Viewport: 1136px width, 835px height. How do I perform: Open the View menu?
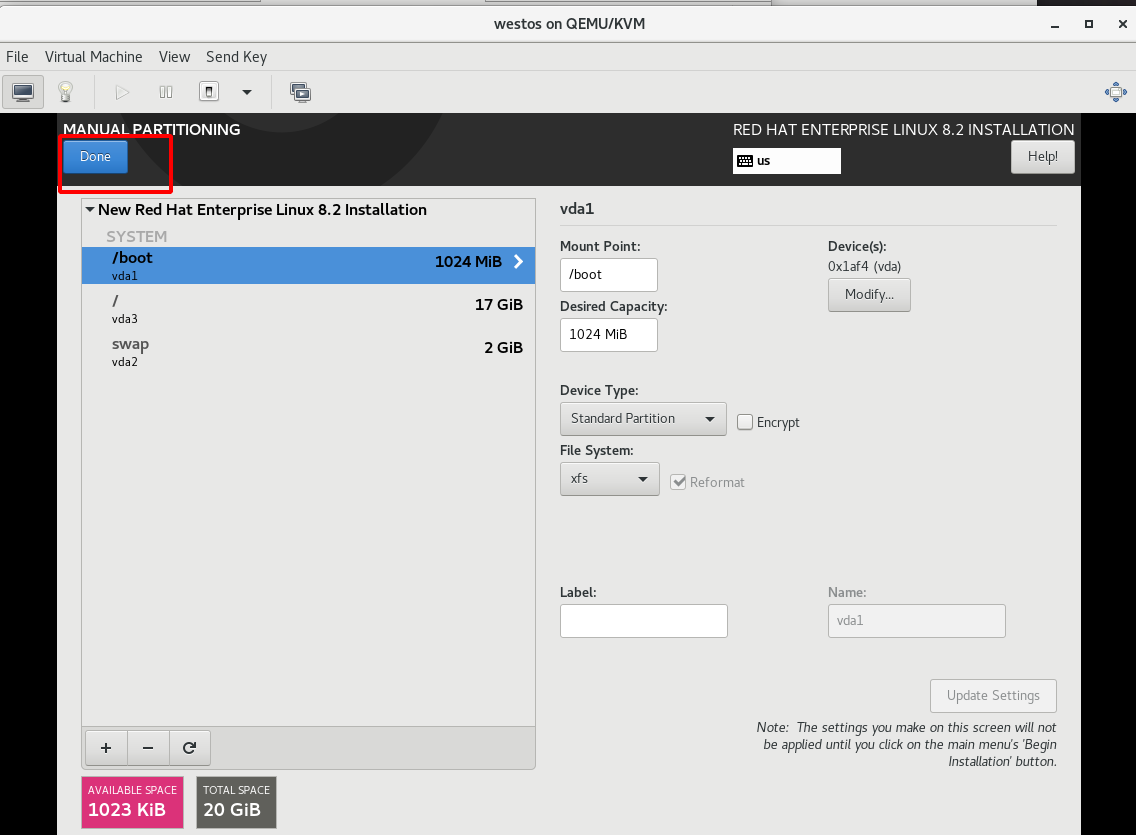pos(175,56)
